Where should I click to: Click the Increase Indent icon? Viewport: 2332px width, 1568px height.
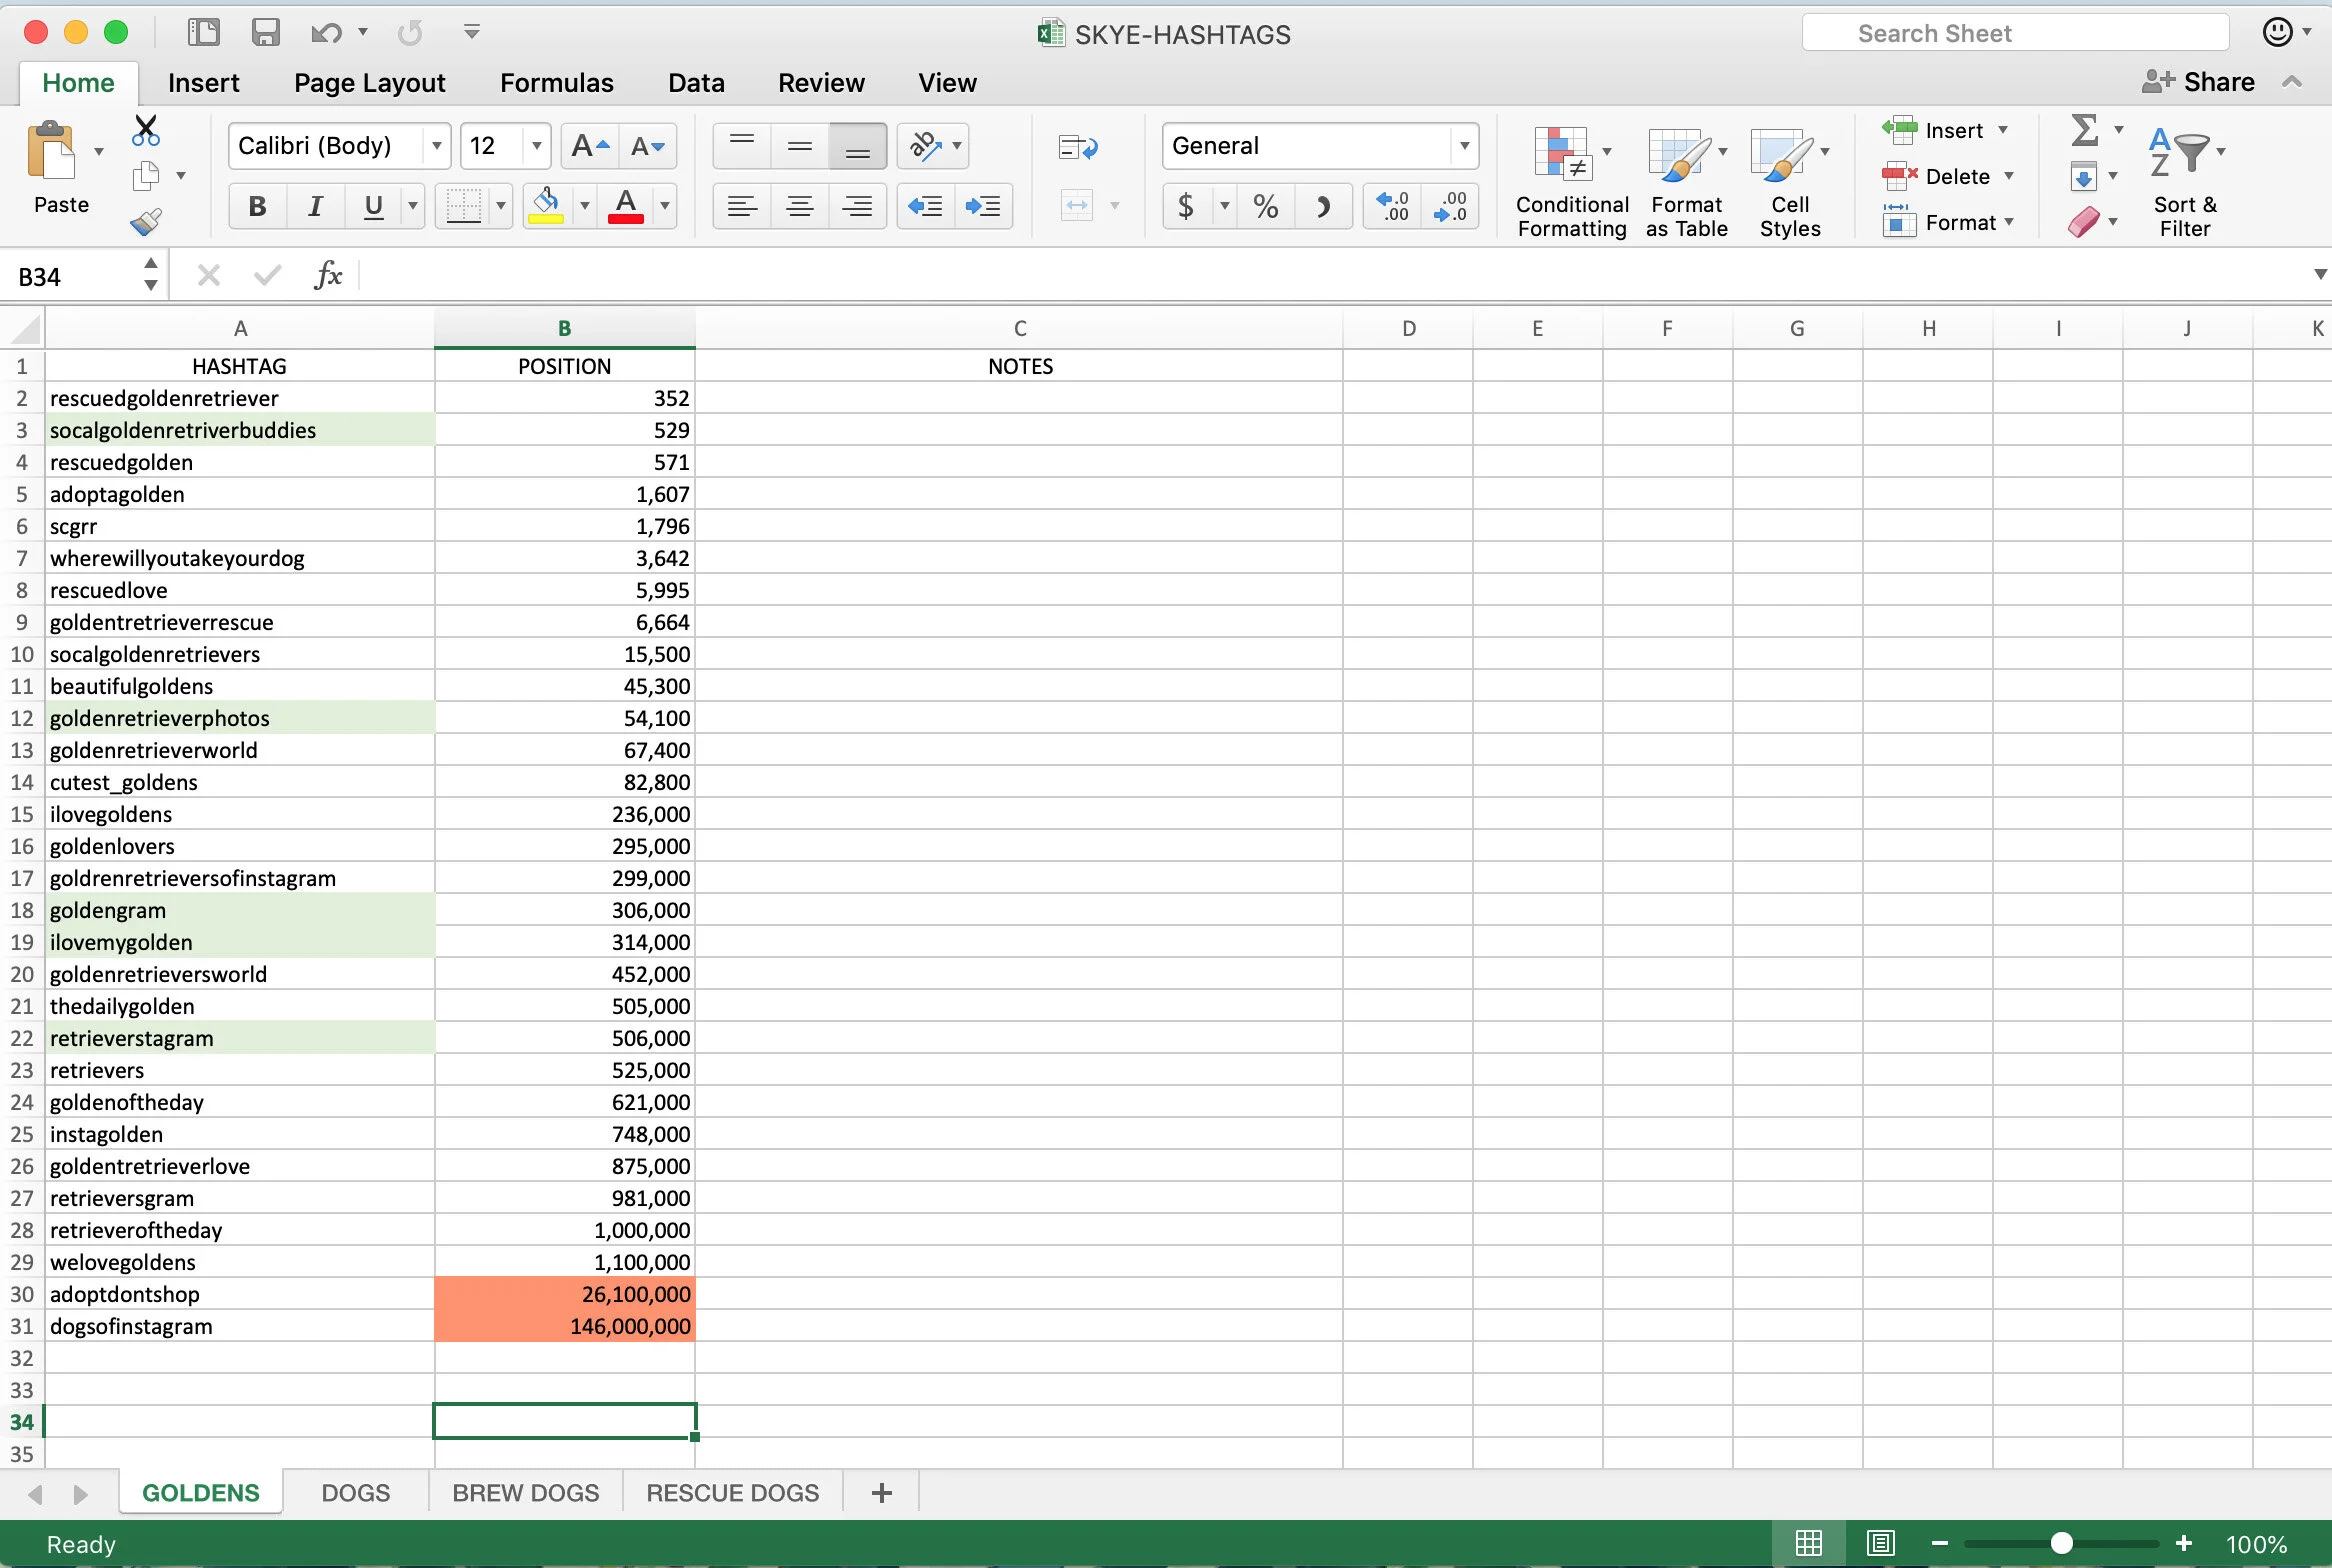click(983, 206)
